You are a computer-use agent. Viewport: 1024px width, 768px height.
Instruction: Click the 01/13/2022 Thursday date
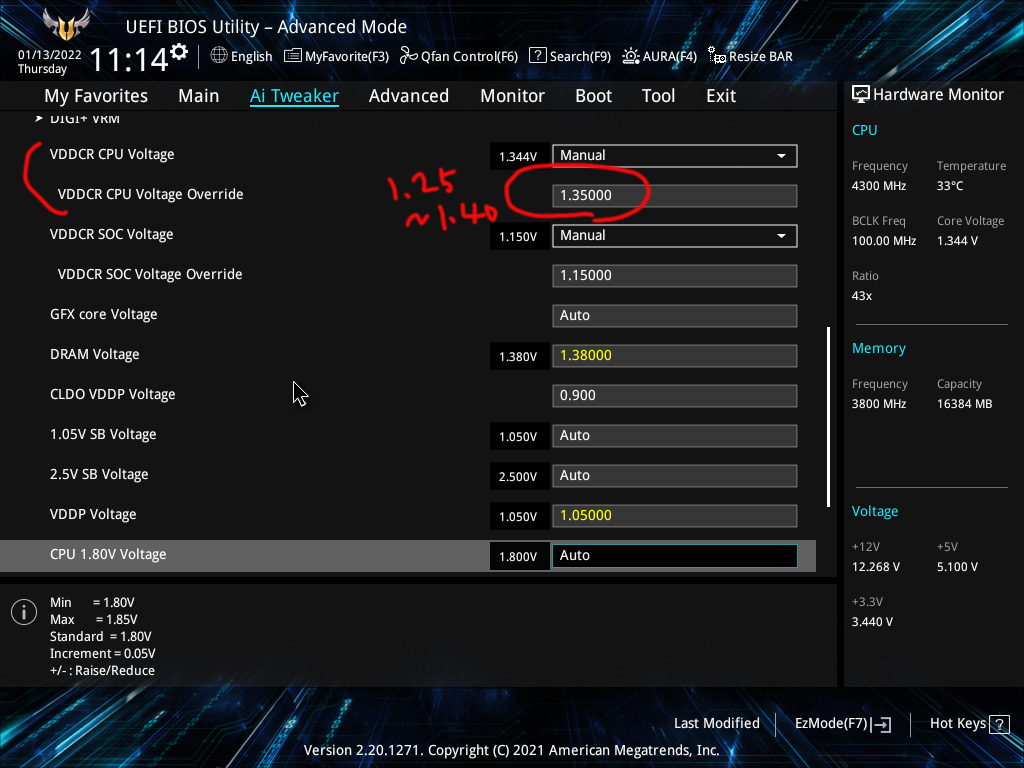tap(50, 62)
